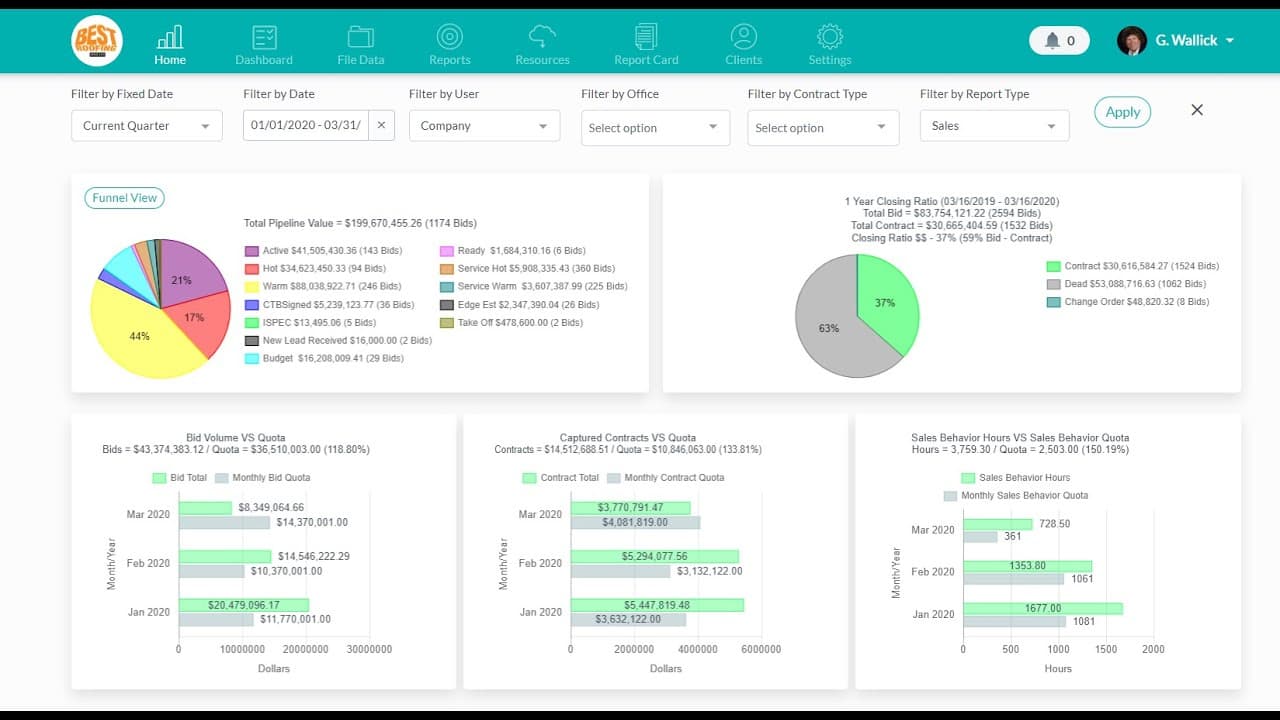Open the Dashboard icon in top navigation
The width and height of the screenshot is (1280, 720).
(264, 38)
